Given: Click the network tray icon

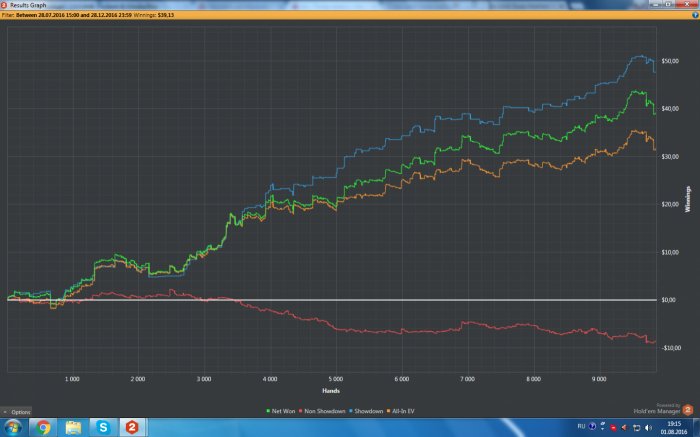Looking at the screenshot, I should tap(637, 428).
